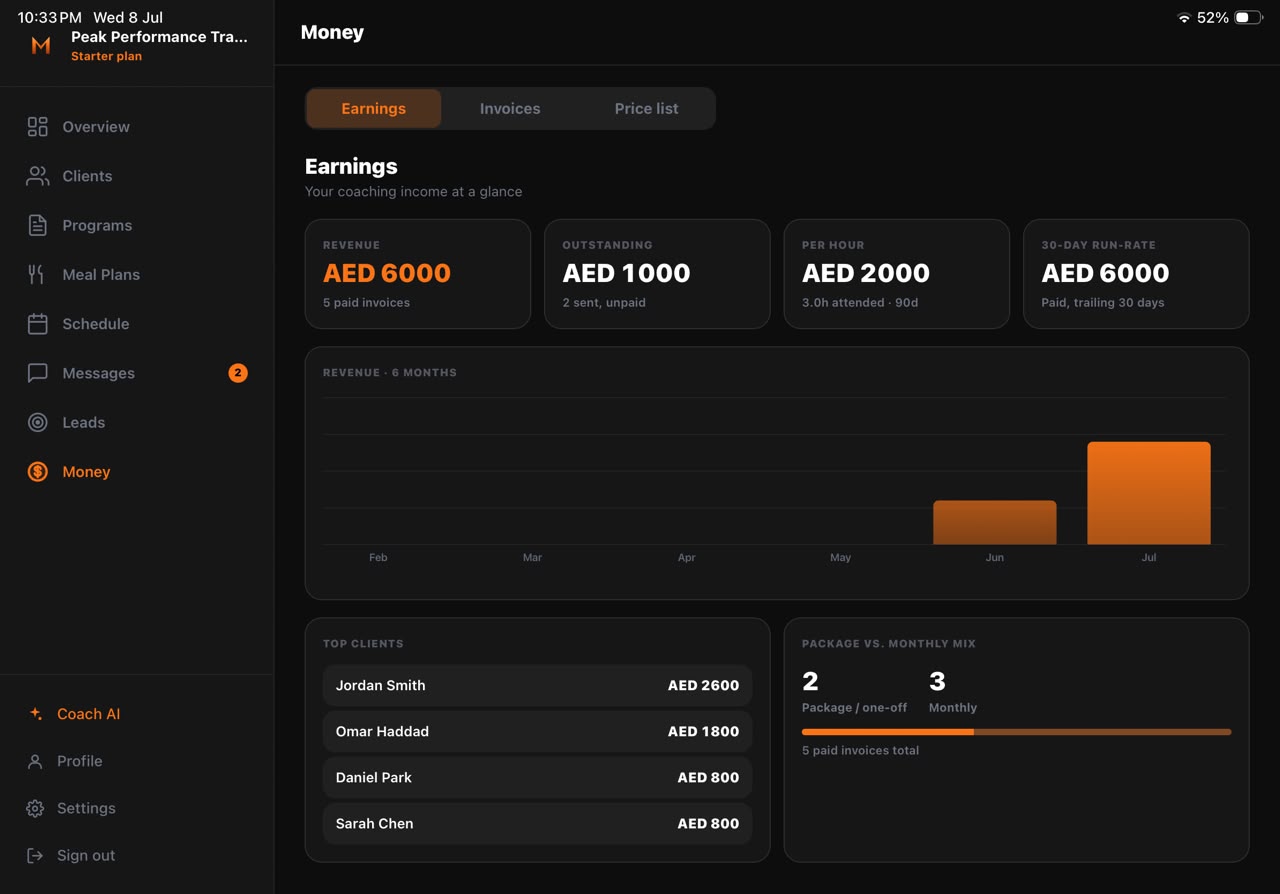Open Coach AI assistant

[137, 714]
